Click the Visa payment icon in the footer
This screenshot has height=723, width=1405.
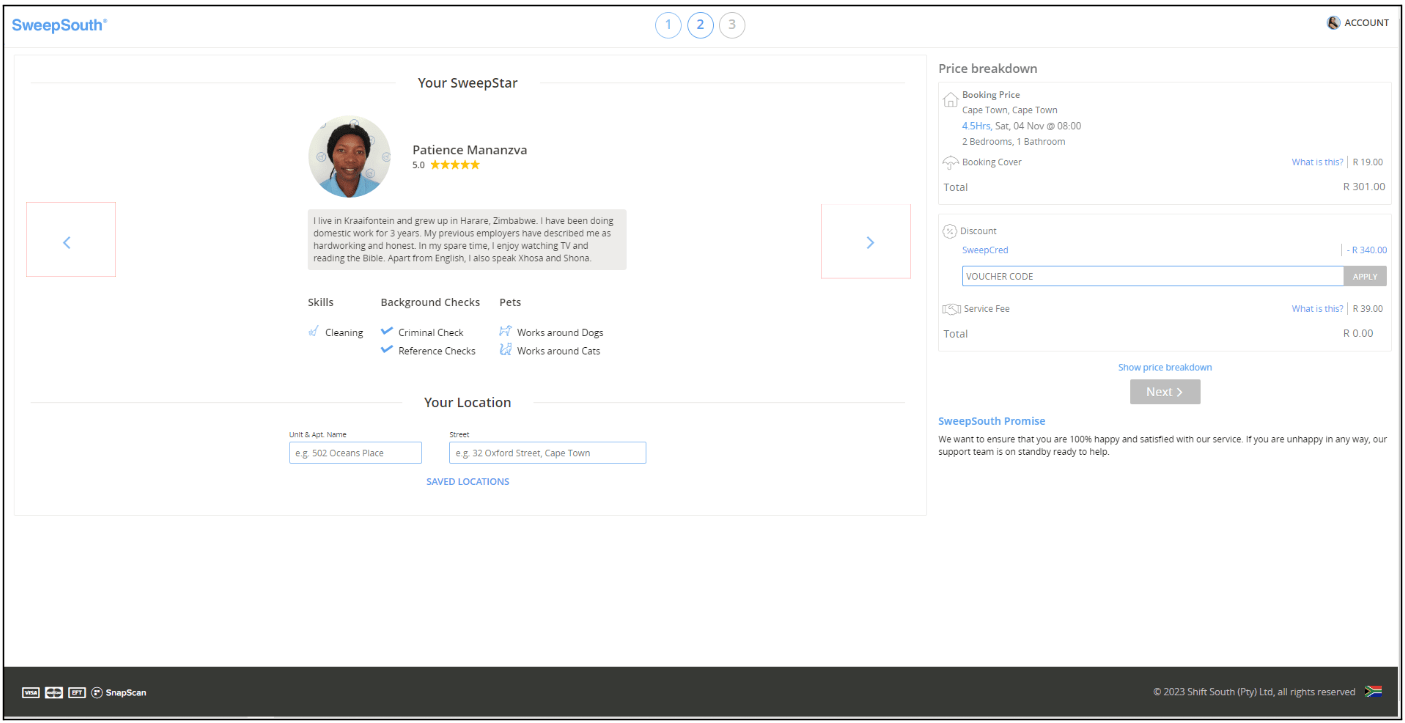click(x=32, y=692)
